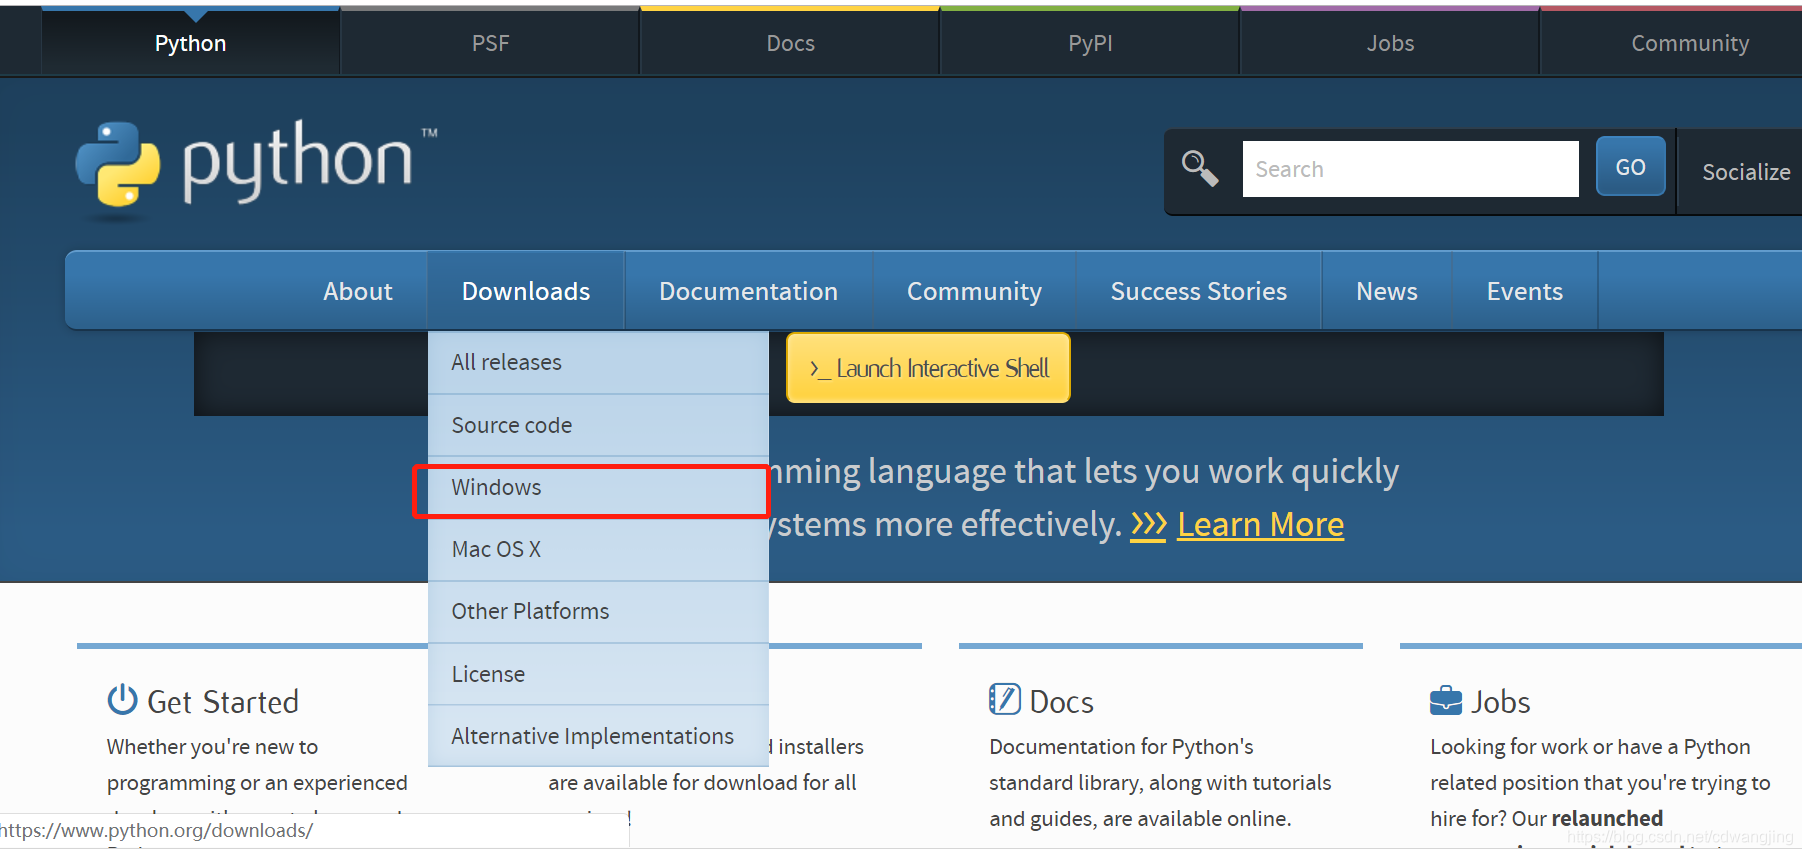Select Mac OS X download option
Screen dimensions: 1802x855
click(x=598, y=549)
